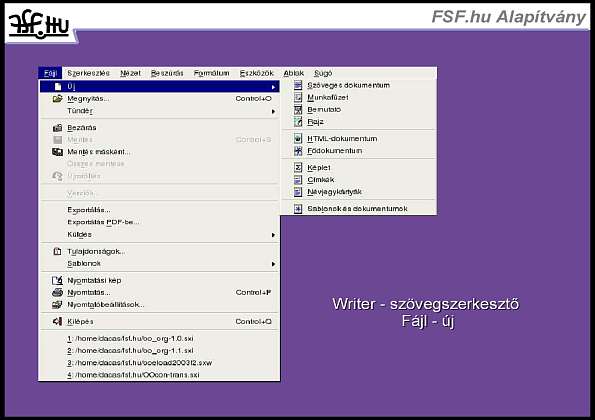
Task: Select Exportálás PDF-be... entry
Action: coord(159,222)
